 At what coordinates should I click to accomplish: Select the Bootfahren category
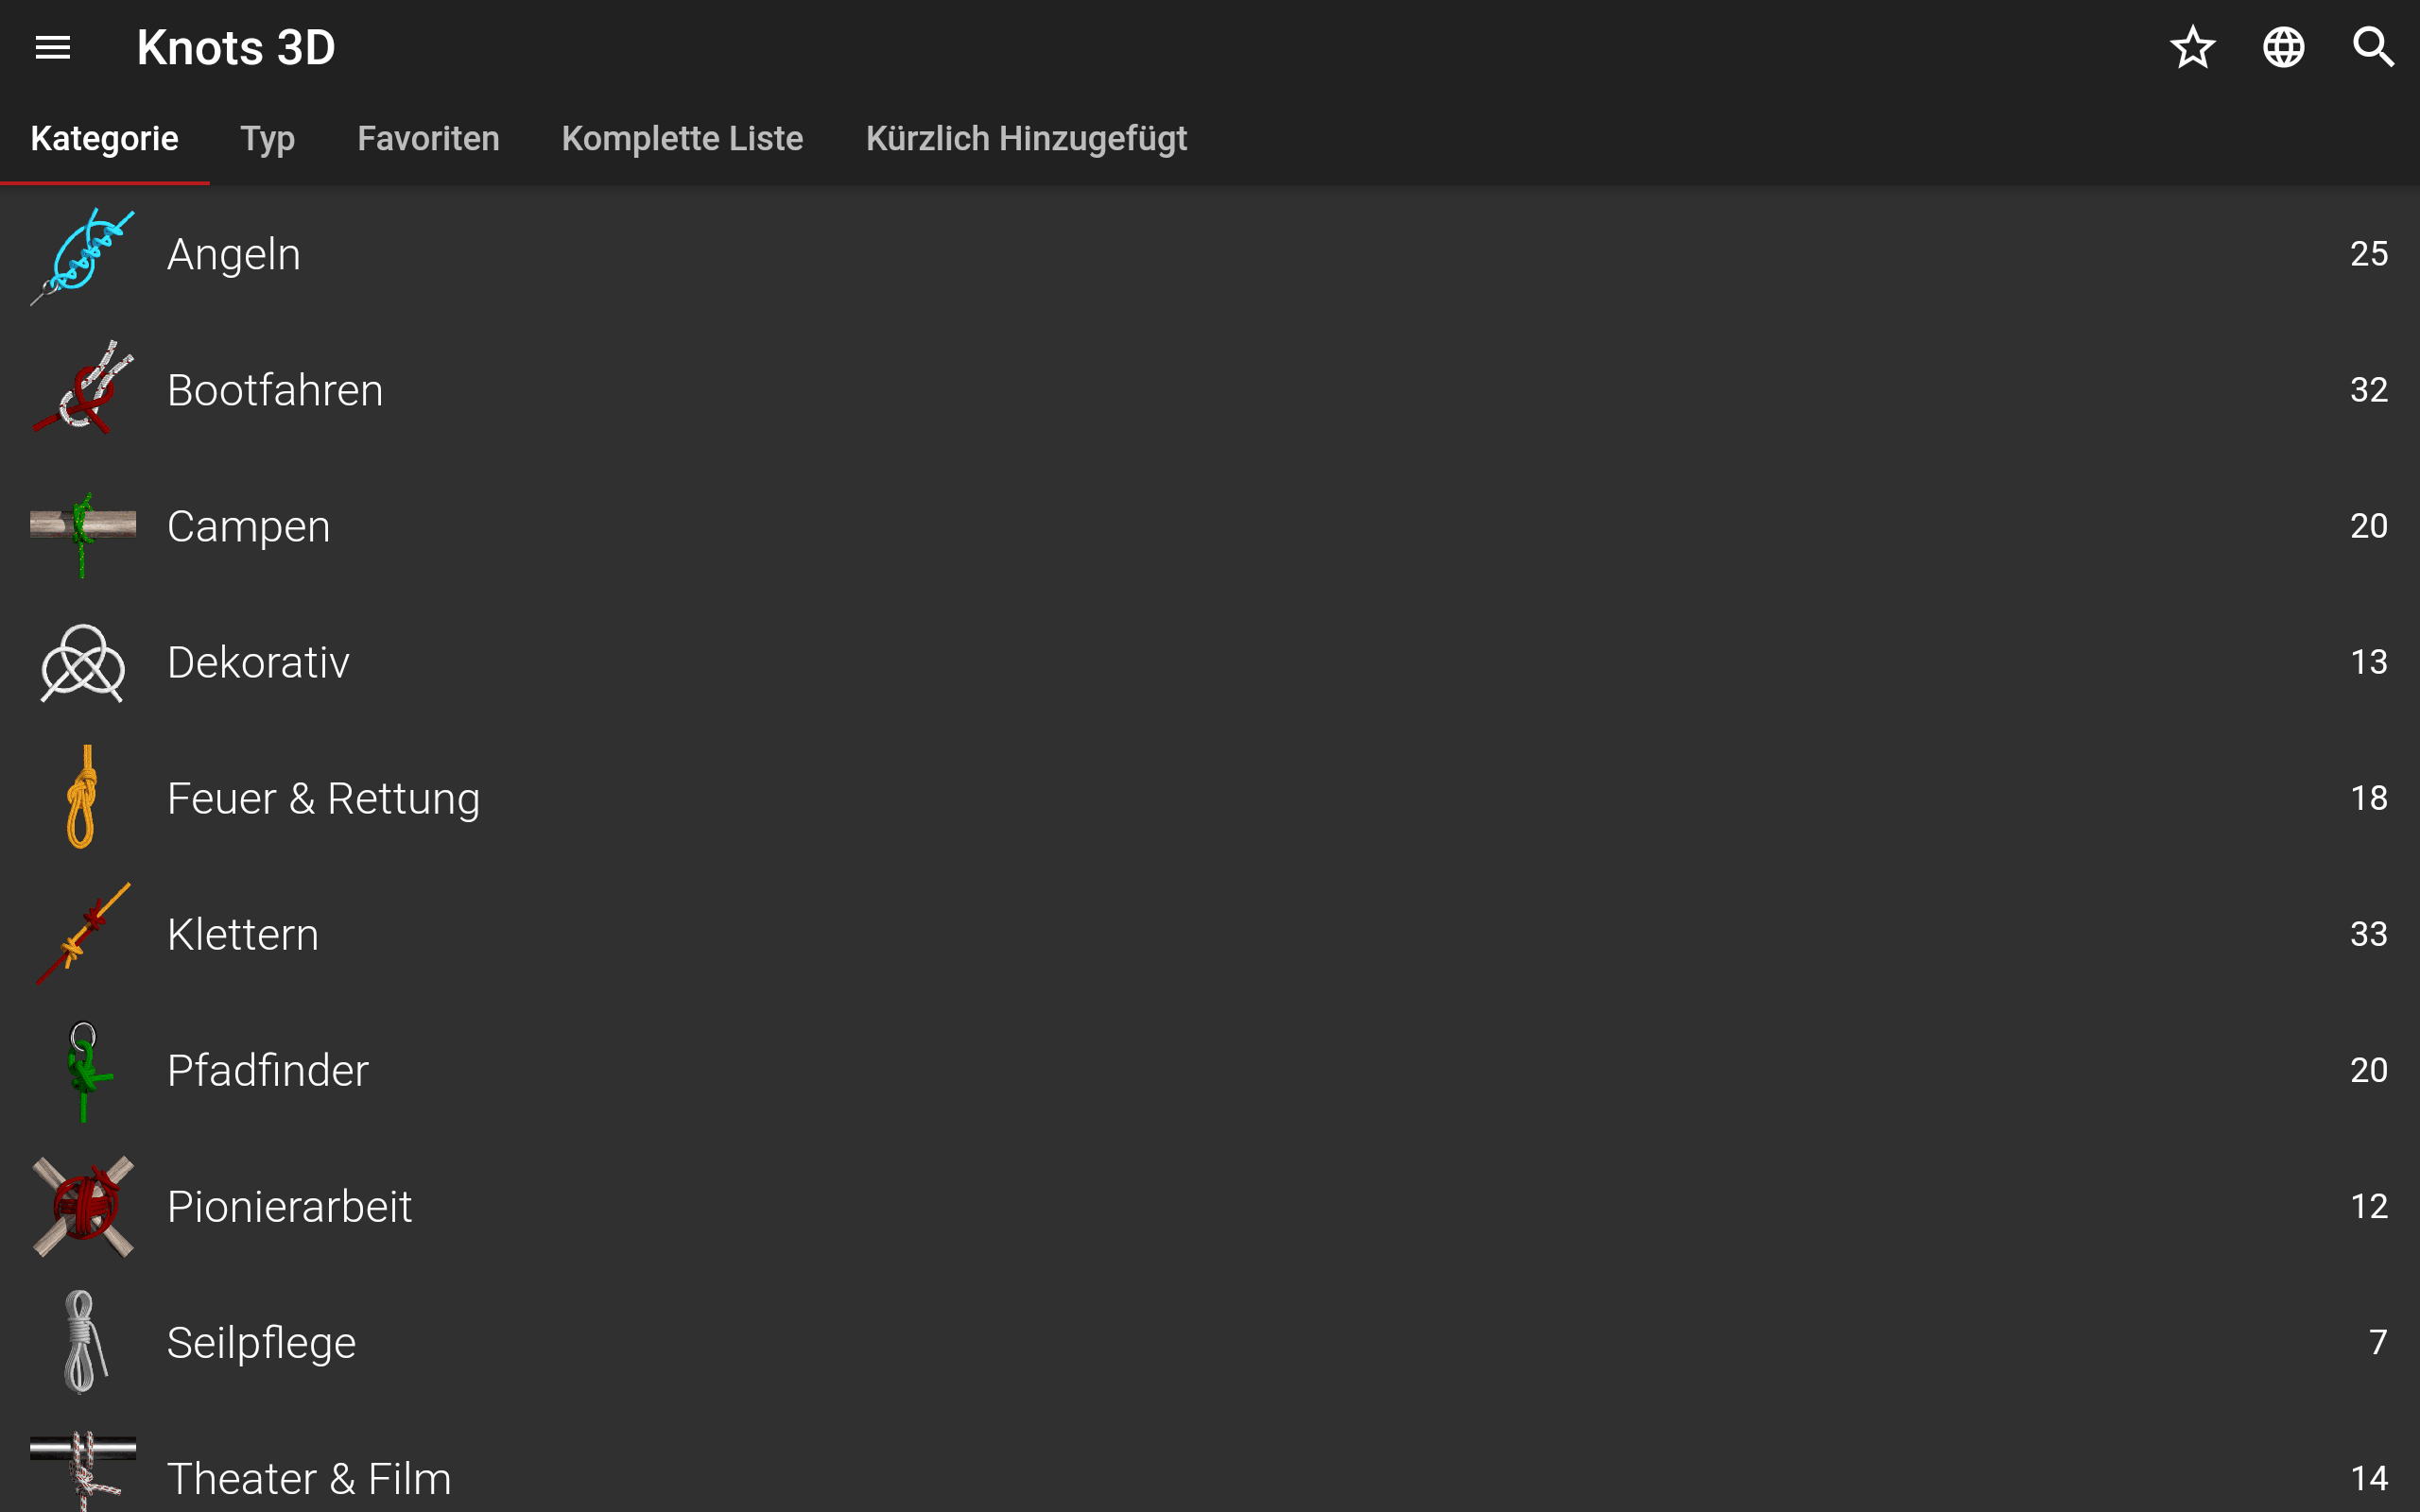pos(1210,390)
